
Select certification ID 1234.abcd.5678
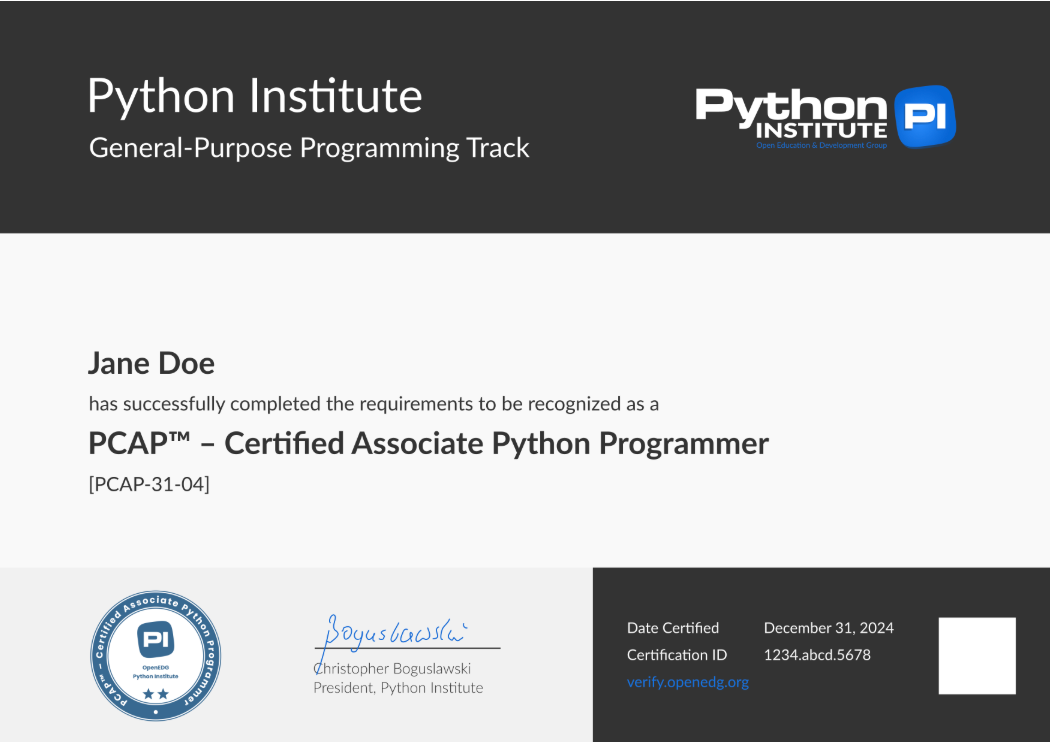click(816, 655)
